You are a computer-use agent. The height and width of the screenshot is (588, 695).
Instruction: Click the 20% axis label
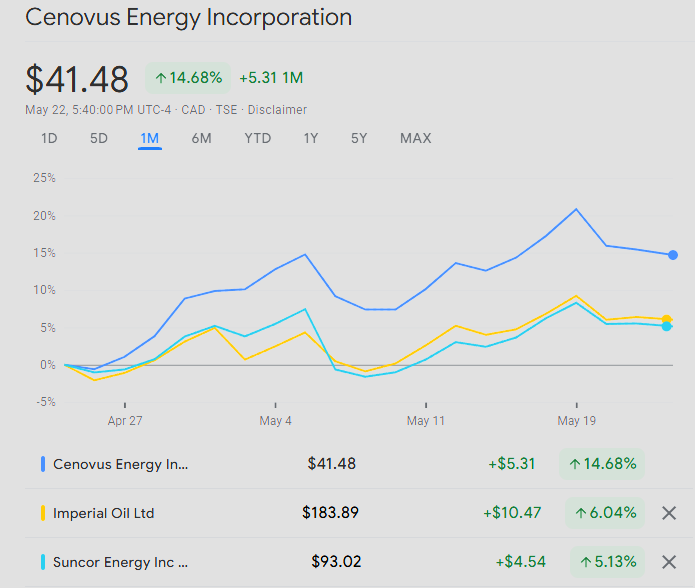[x=44, y=216]
